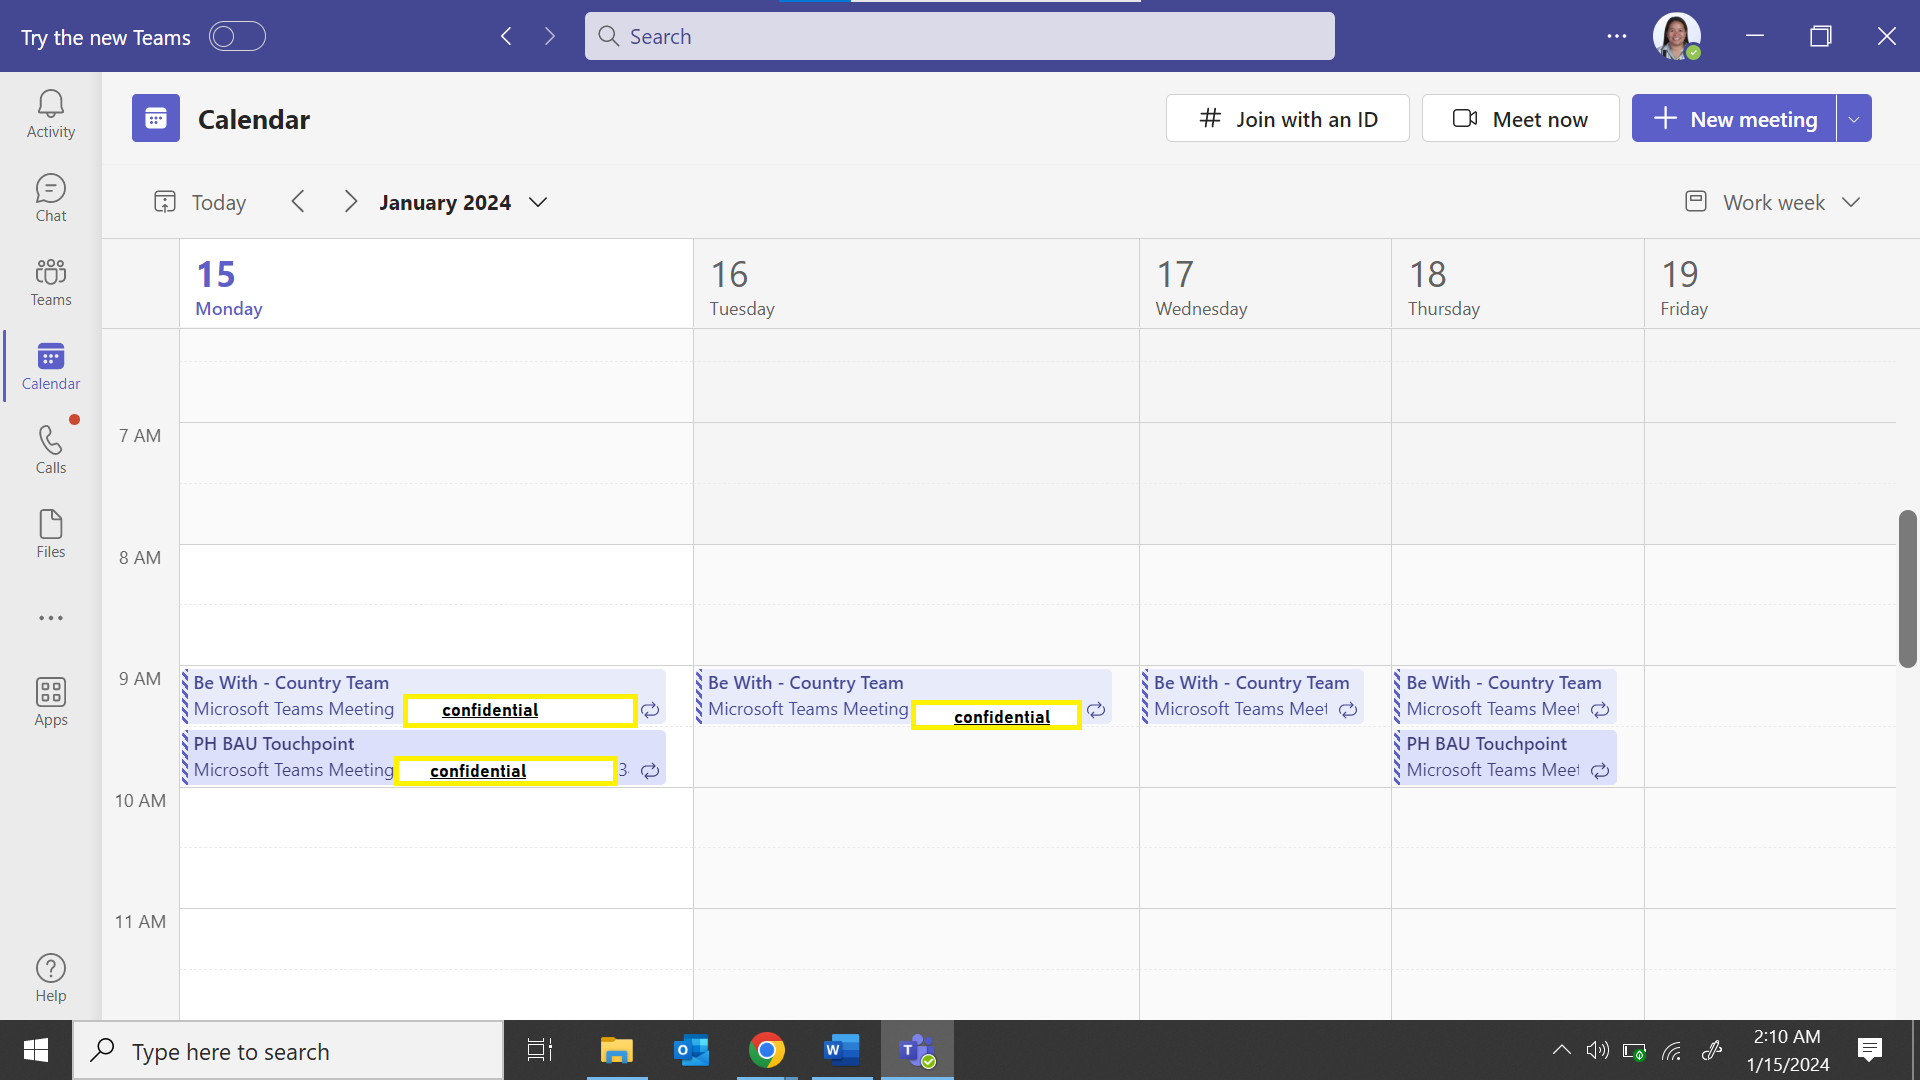Open the Teams sidebar icon
The image size is (1920, 1080).
tap(51, 282)
